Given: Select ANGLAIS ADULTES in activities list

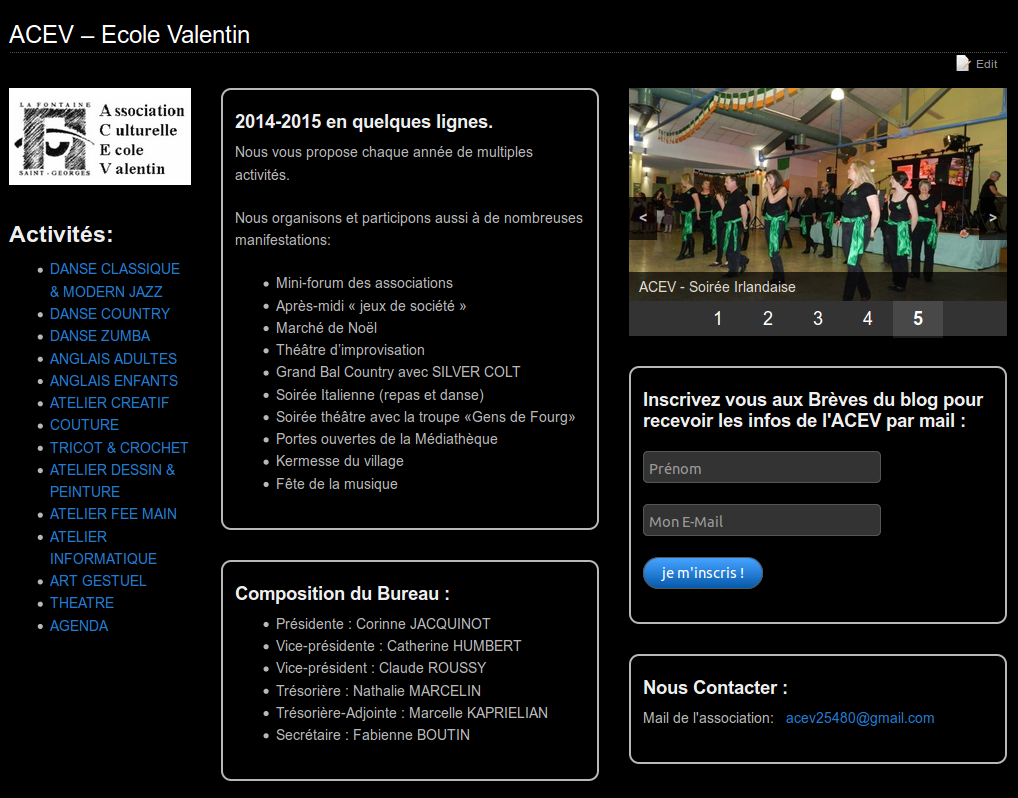Looking at the screenshot, I should tap(113, 359).
